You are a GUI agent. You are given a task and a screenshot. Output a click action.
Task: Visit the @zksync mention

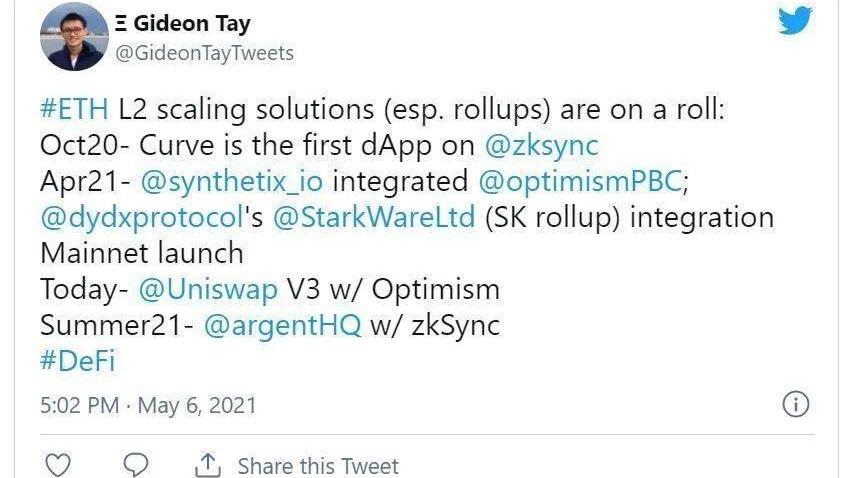541,145
